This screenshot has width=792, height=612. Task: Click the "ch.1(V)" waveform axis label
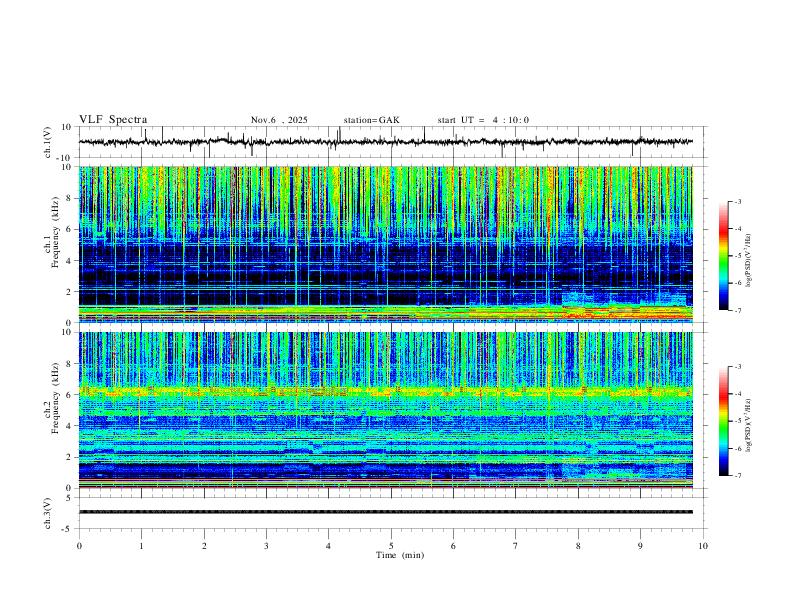click(48, 142)
